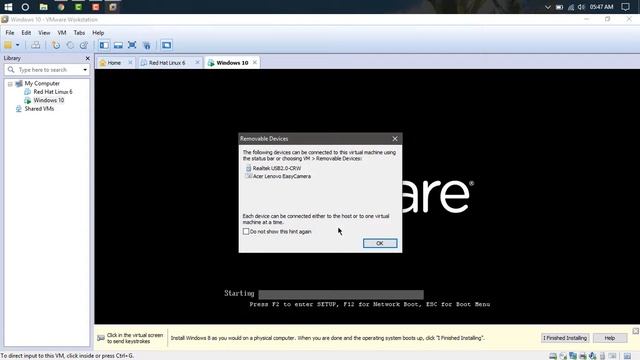The image size is (640, 360).
Task: Open the Windows notification center icon
Action: point(625,7)
